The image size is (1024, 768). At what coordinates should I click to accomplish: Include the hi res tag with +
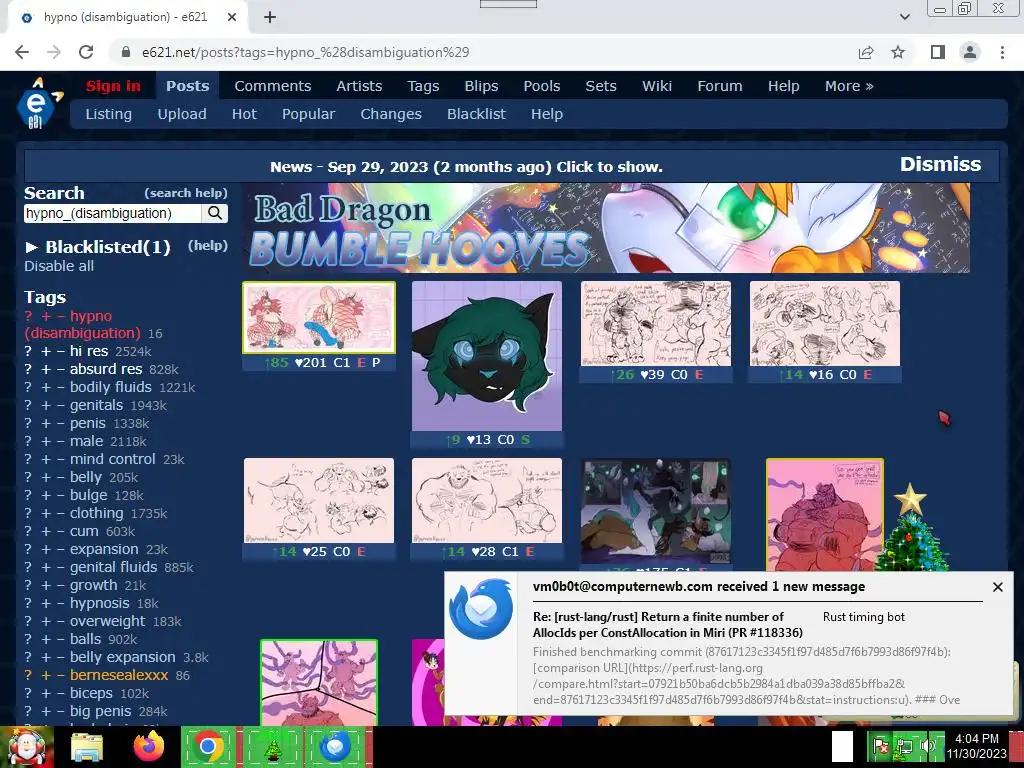[46, 351]
